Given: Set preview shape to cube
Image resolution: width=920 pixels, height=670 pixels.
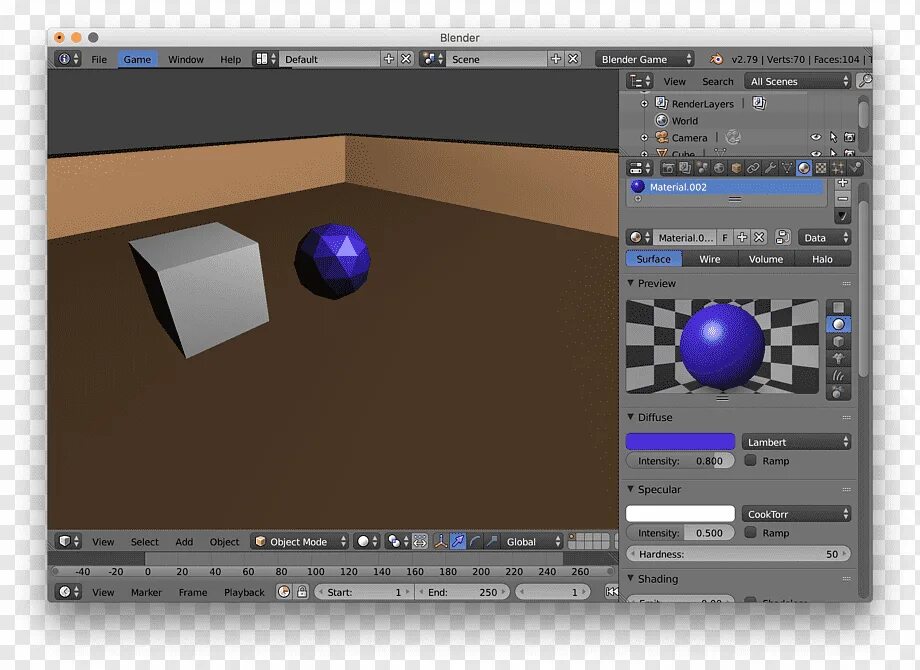Looking at the screenshot, I should (838, 341).
